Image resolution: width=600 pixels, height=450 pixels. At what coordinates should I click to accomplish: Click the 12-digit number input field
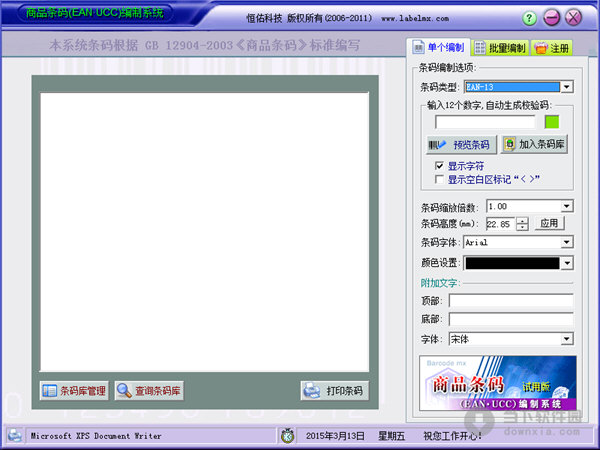(485, 122)
